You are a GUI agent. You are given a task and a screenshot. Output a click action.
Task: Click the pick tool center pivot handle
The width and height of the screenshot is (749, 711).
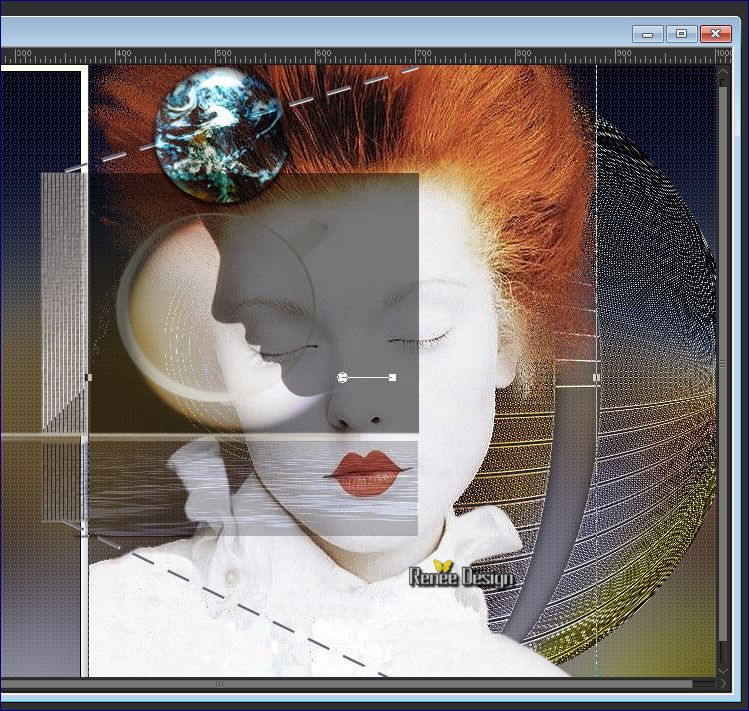342,378
